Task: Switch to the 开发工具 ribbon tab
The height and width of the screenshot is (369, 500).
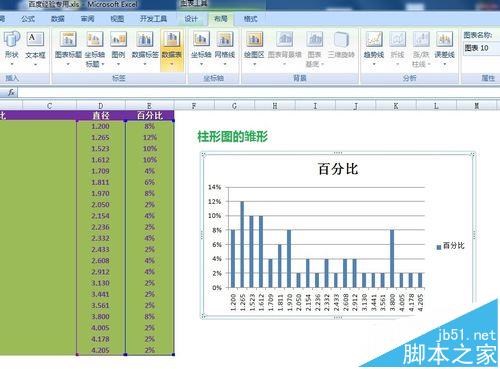Action: 153,19
